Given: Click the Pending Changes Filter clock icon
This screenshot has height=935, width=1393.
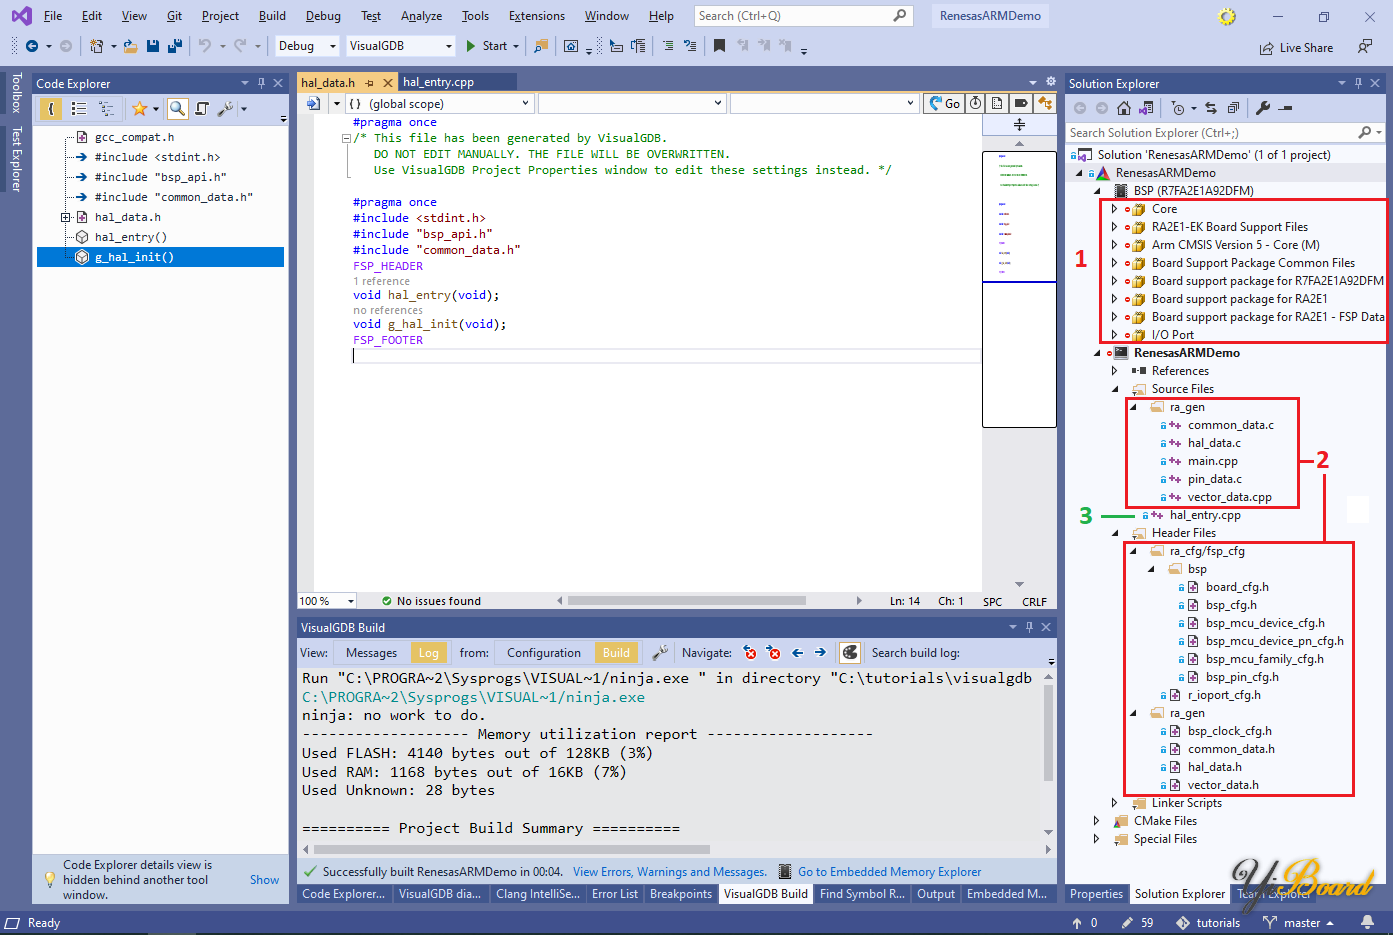Looking at the screenshot, I should click(1178, 108).
